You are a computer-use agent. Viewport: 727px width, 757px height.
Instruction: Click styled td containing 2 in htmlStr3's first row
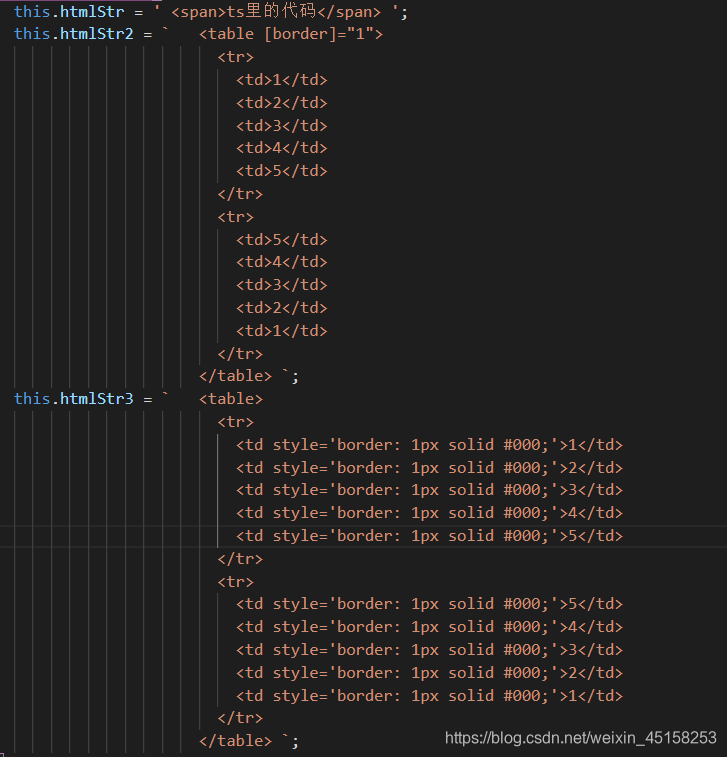tap(429, 468)
